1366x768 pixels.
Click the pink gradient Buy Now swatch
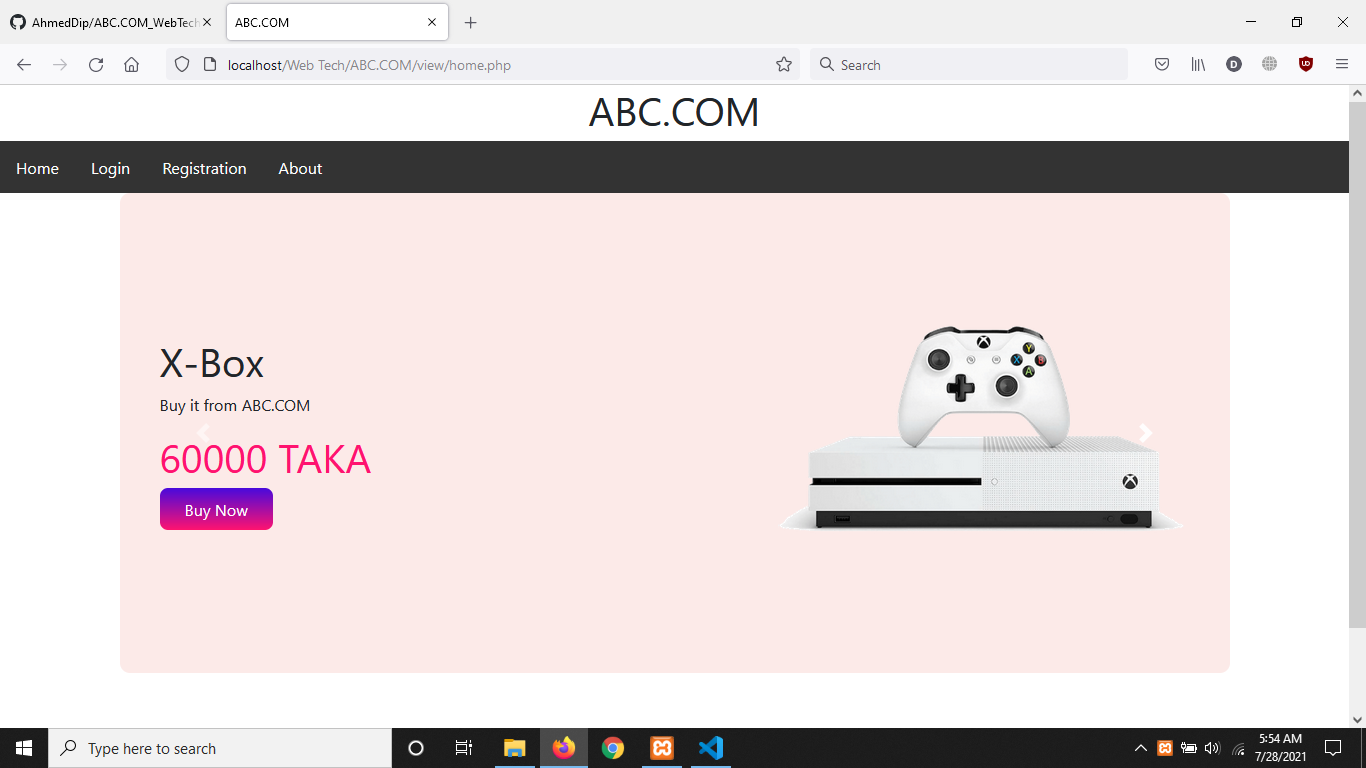(216, 509)
